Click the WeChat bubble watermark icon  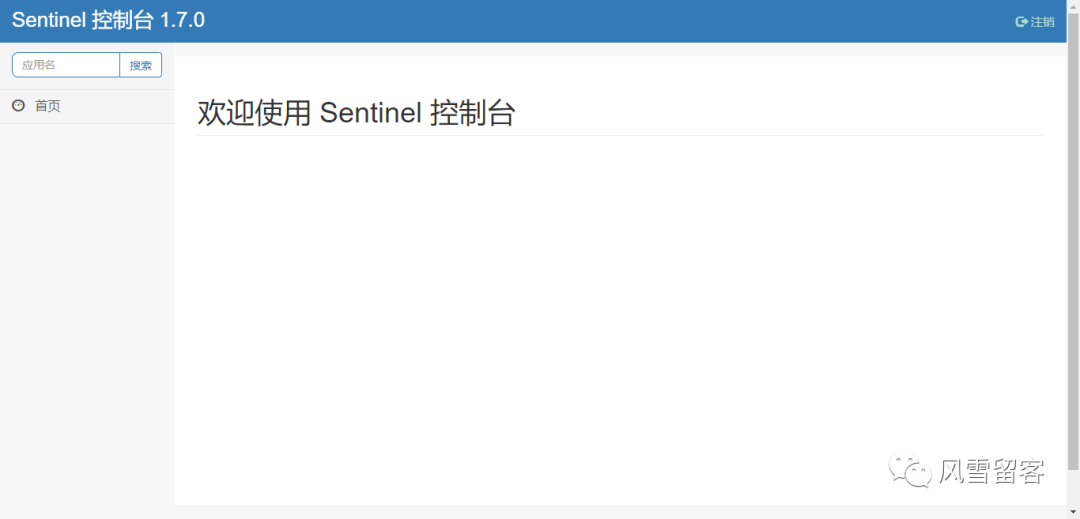pos(911,470)
